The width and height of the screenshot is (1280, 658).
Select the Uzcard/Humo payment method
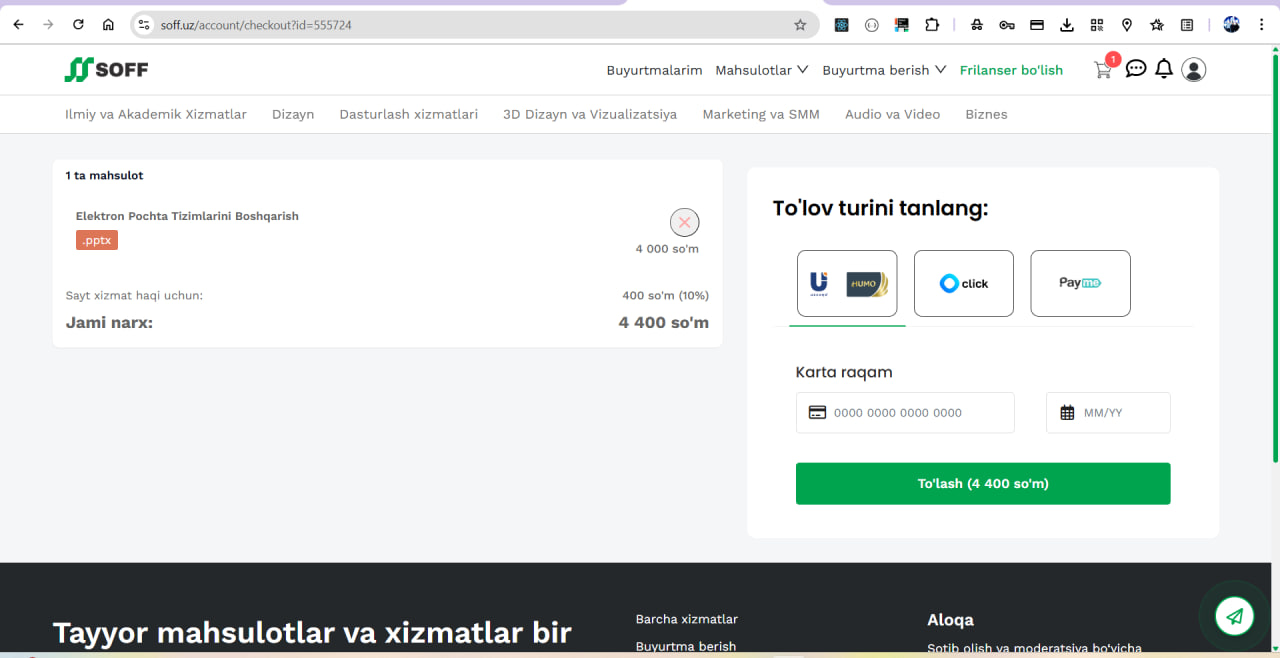tap(846, 283)
